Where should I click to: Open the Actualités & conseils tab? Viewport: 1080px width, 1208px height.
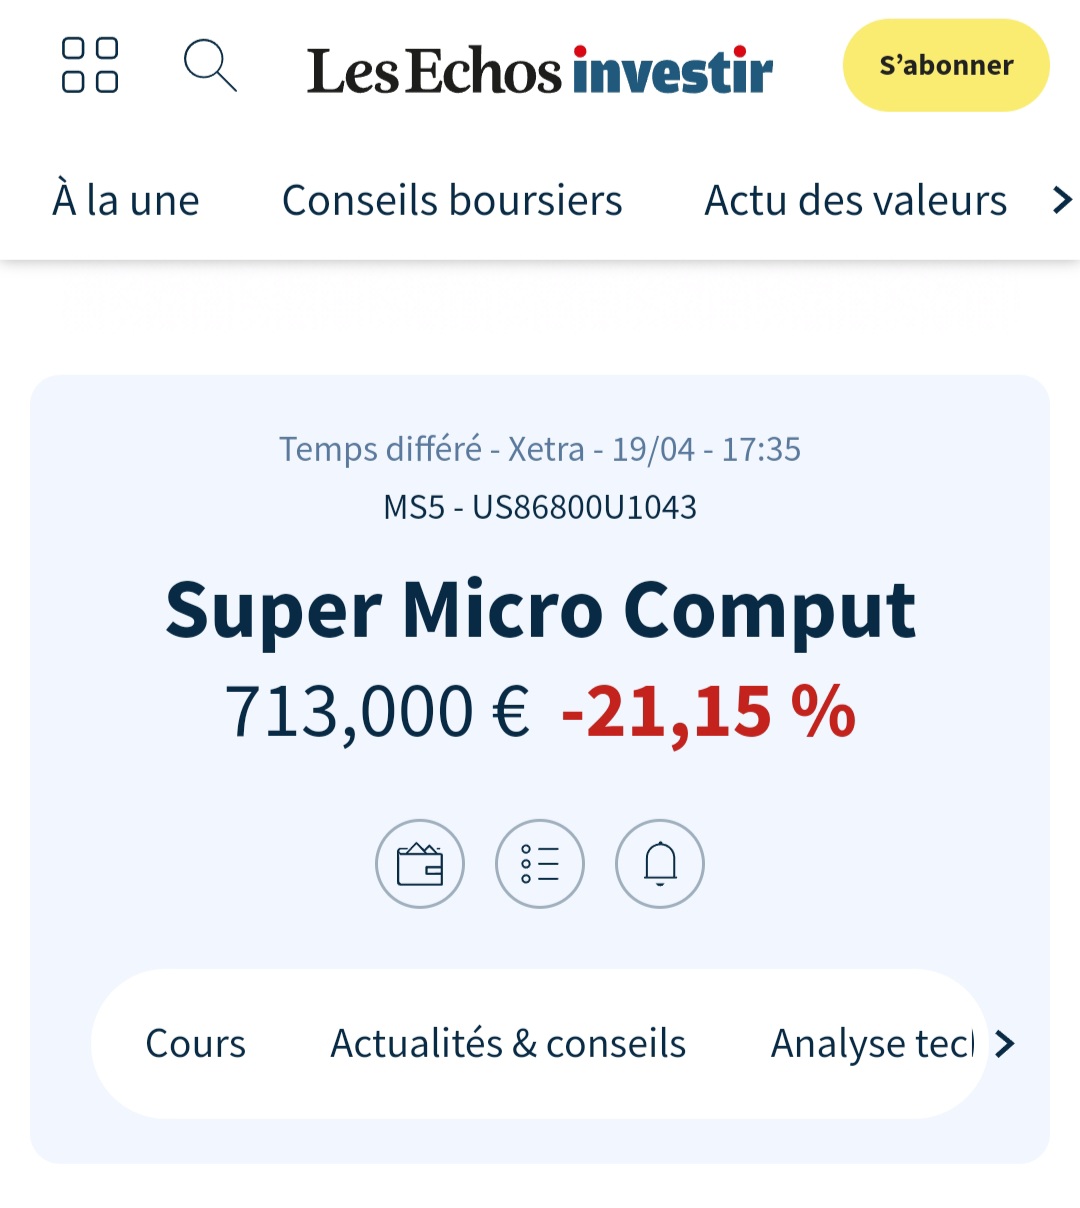(x=508, y=1043)
